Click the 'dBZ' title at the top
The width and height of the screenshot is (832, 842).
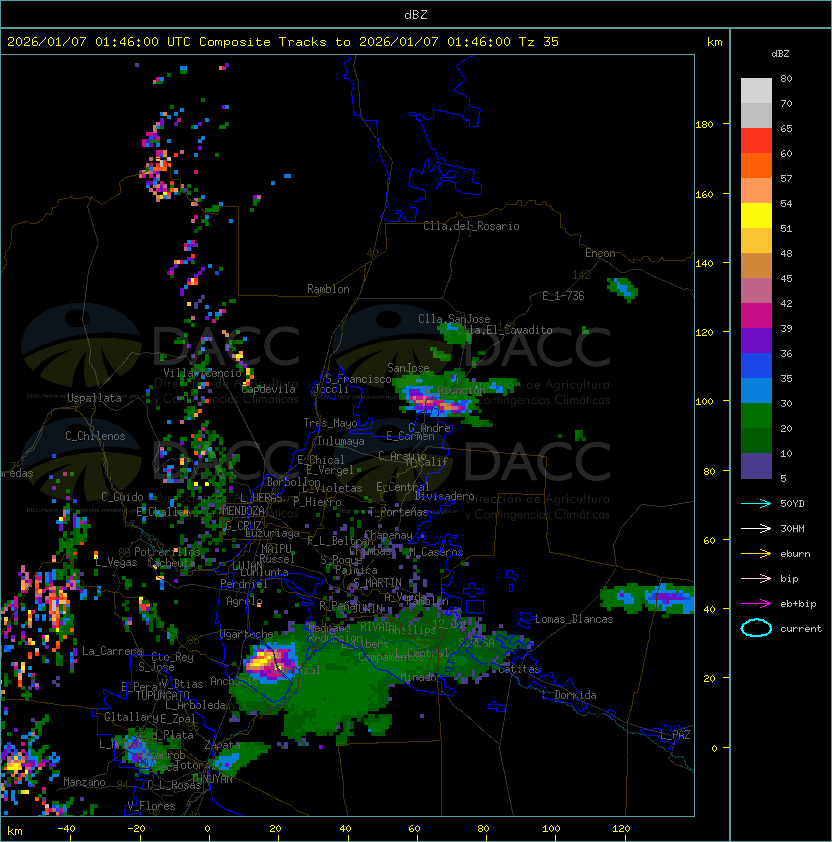[416, 15]
